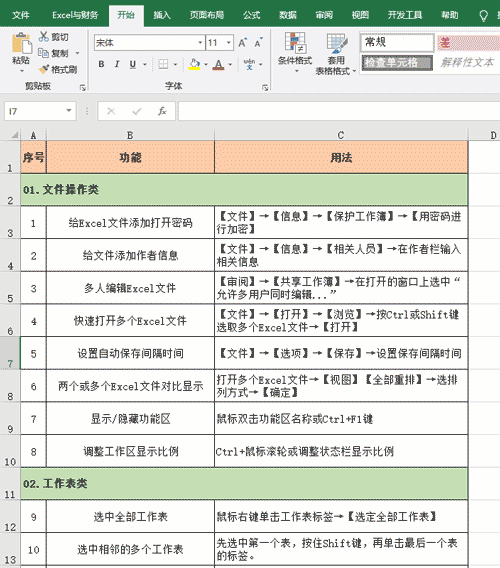Select the Cut scissors icon
This screenshot has height=568, width=500.
coord(43,37)
